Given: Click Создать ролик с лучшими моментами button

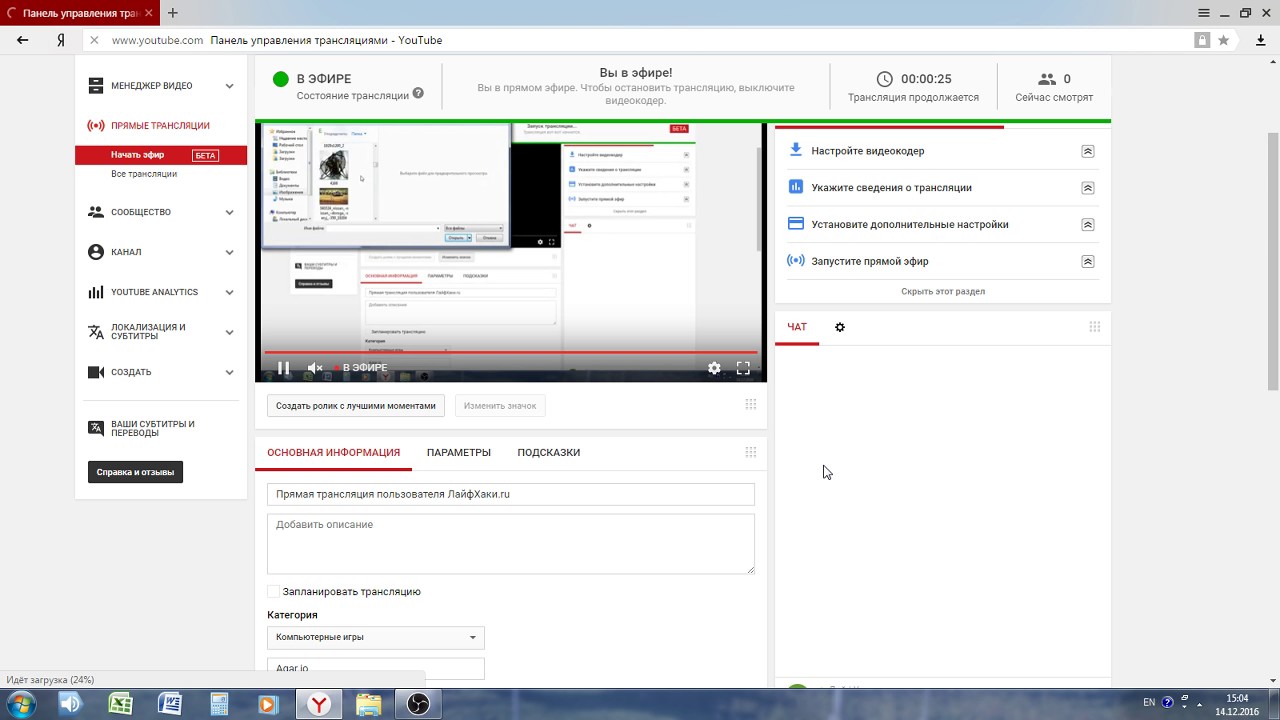Looking at the screenshot, I should (356, 405).
